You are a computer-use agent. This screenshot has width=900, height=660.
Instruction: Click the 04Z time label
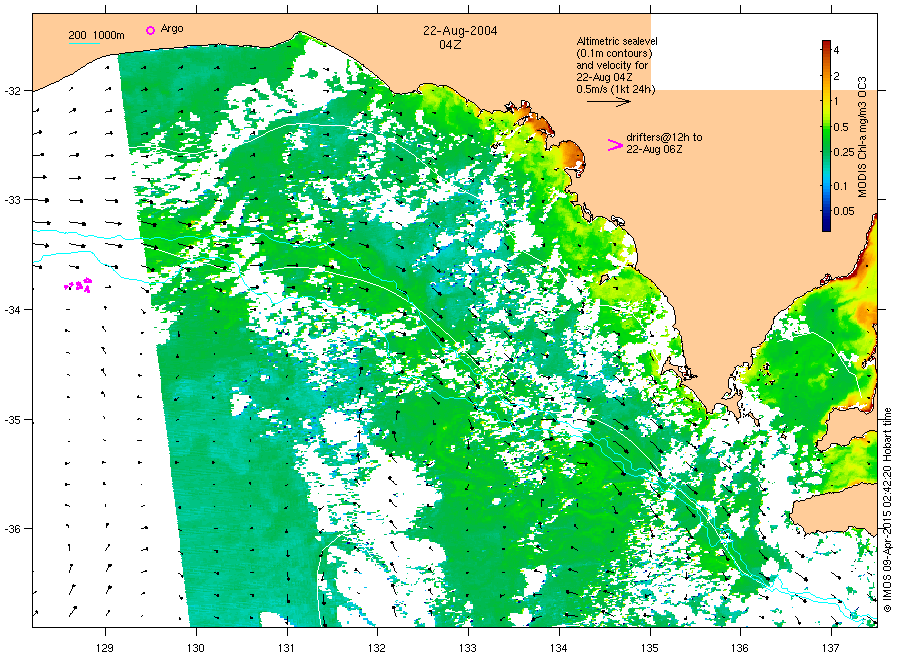[x=450, y=45]
